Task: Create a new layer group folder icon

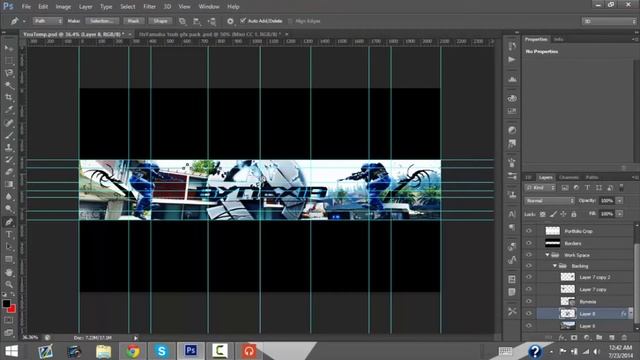Action: pyautogui.click(x=599, y=338)
